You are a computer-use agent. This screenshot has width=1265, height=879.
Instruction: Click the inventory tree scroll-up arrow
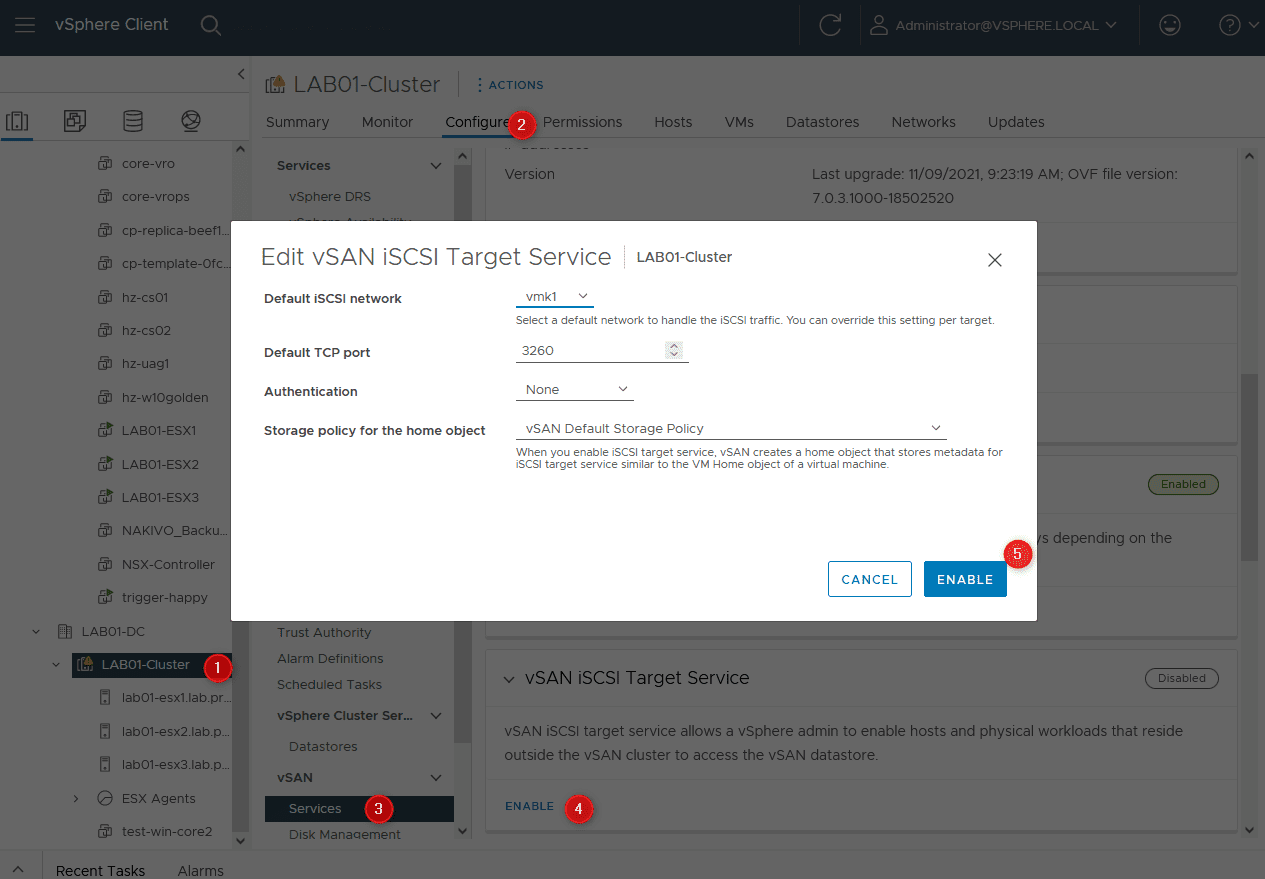tap(240, 150)
